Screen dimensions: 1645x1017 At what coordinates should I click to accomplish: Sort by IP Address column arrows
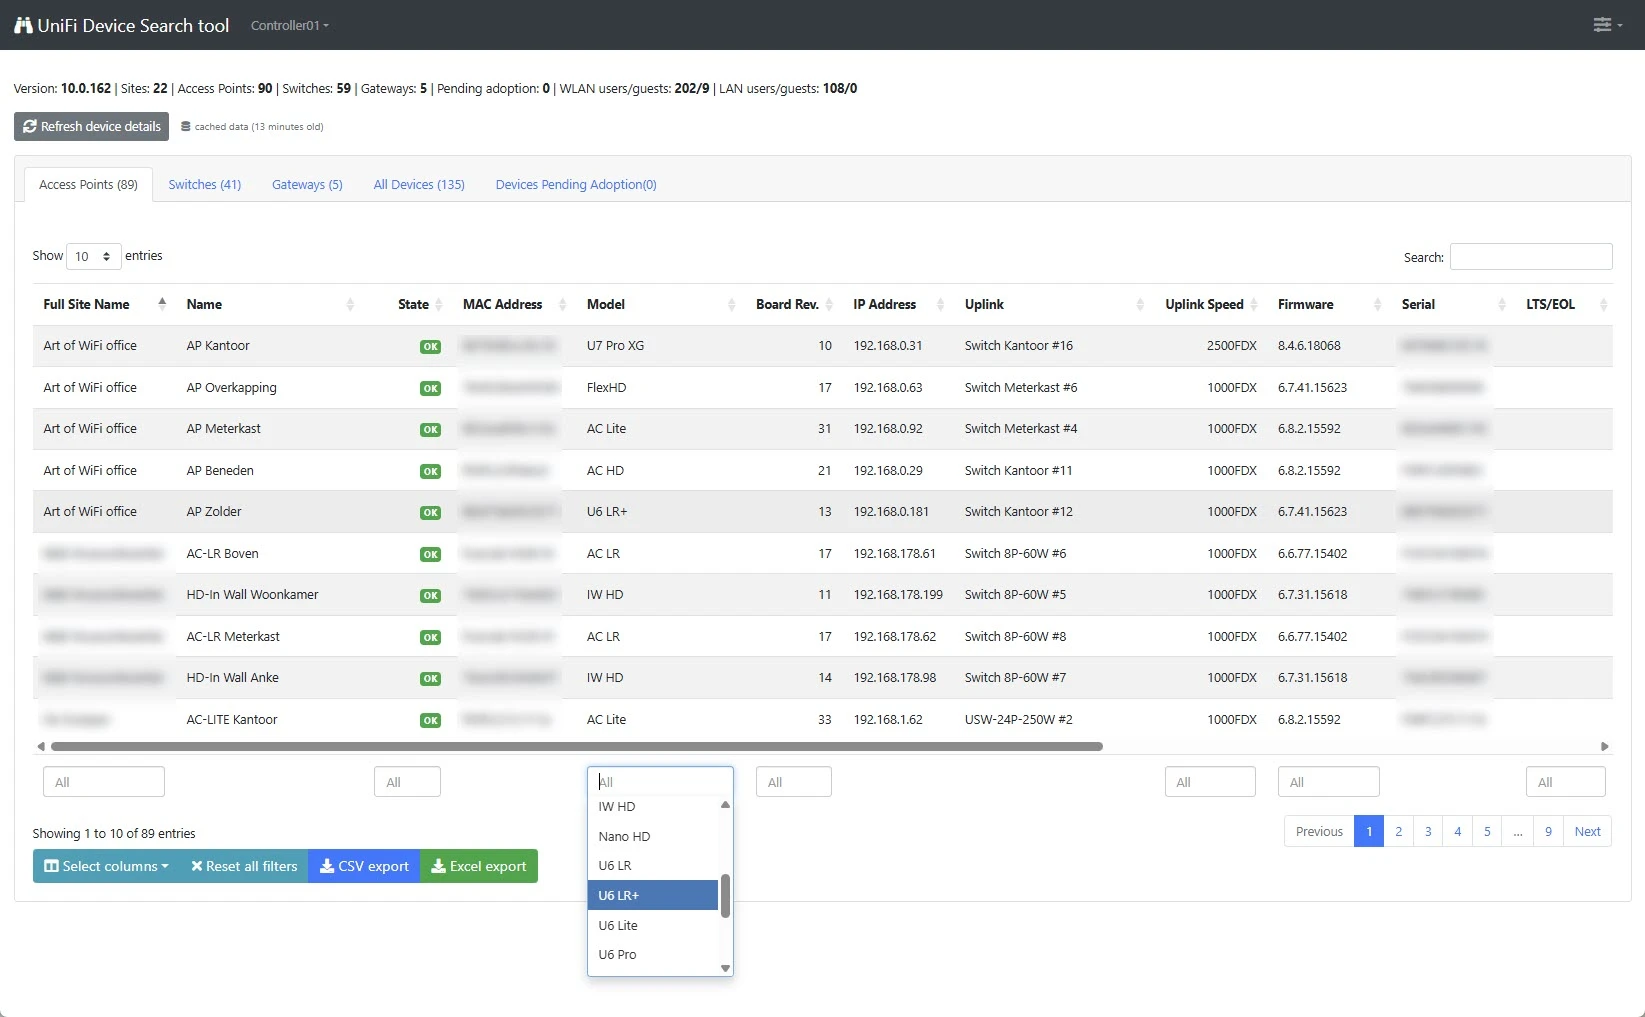coord(940,304)
